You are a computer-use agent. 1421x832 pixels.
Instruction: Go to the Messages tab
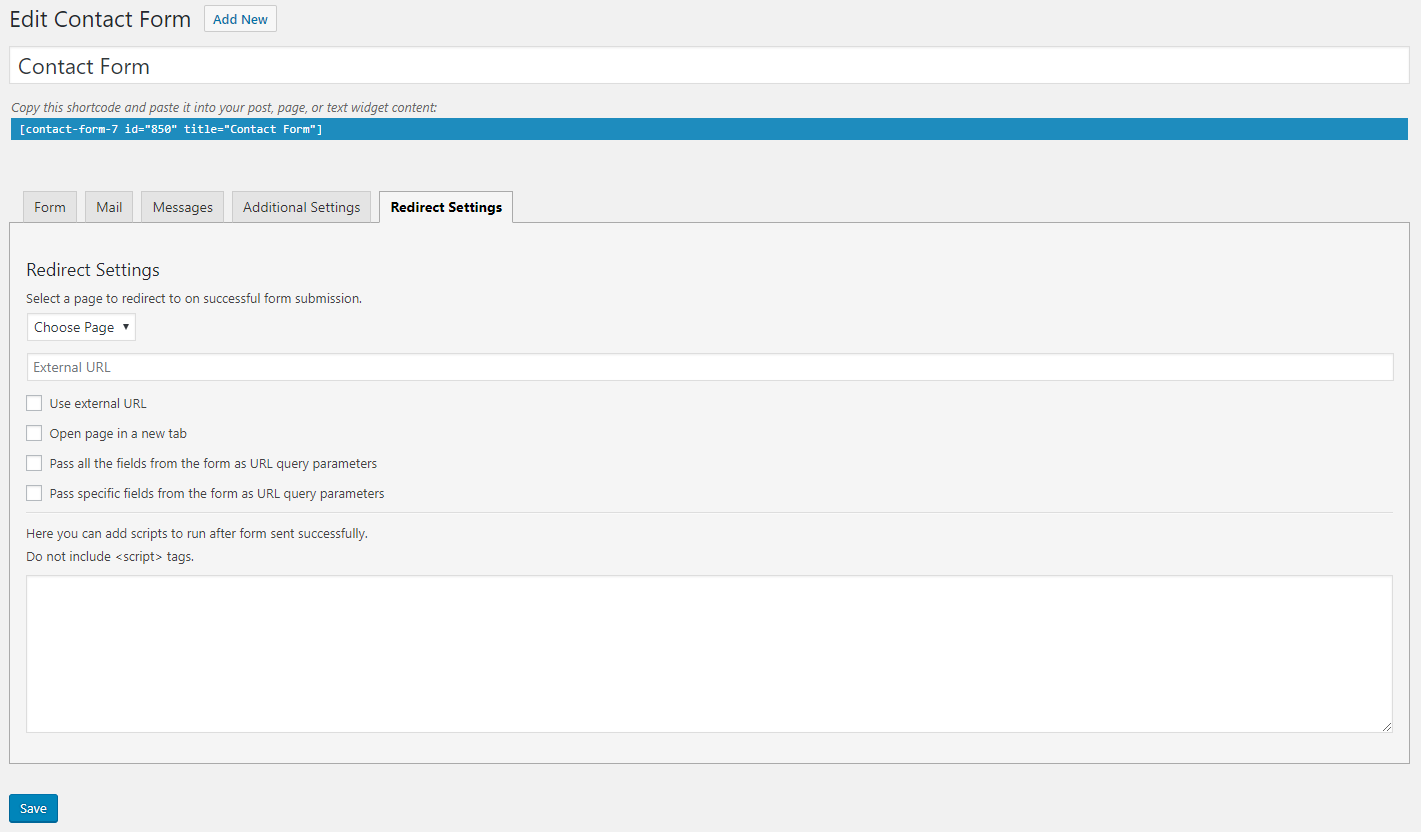tap(182, 207)
